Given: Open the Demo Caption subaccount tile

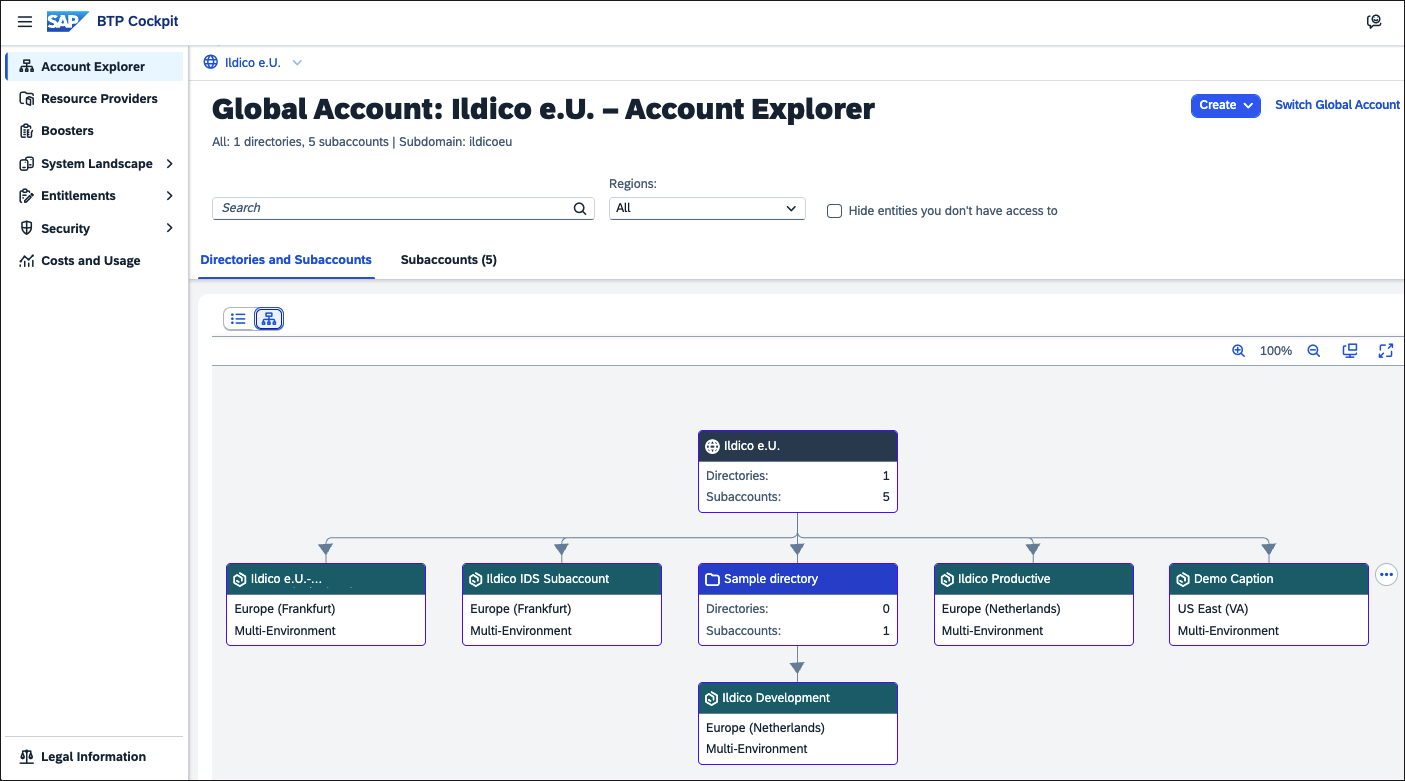Looking at the screenshot, I should (x=1269, y=604).
